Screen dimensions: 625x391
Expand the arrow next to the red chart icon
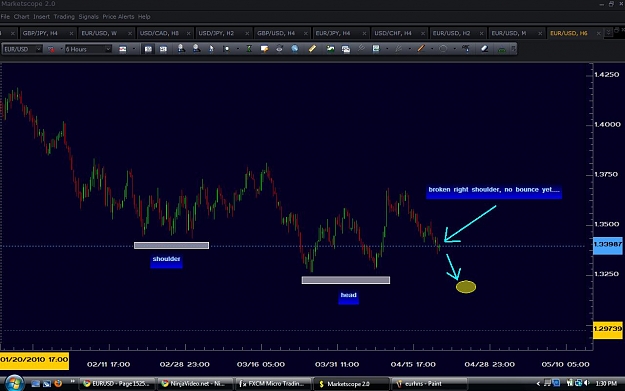pos(61,49)
